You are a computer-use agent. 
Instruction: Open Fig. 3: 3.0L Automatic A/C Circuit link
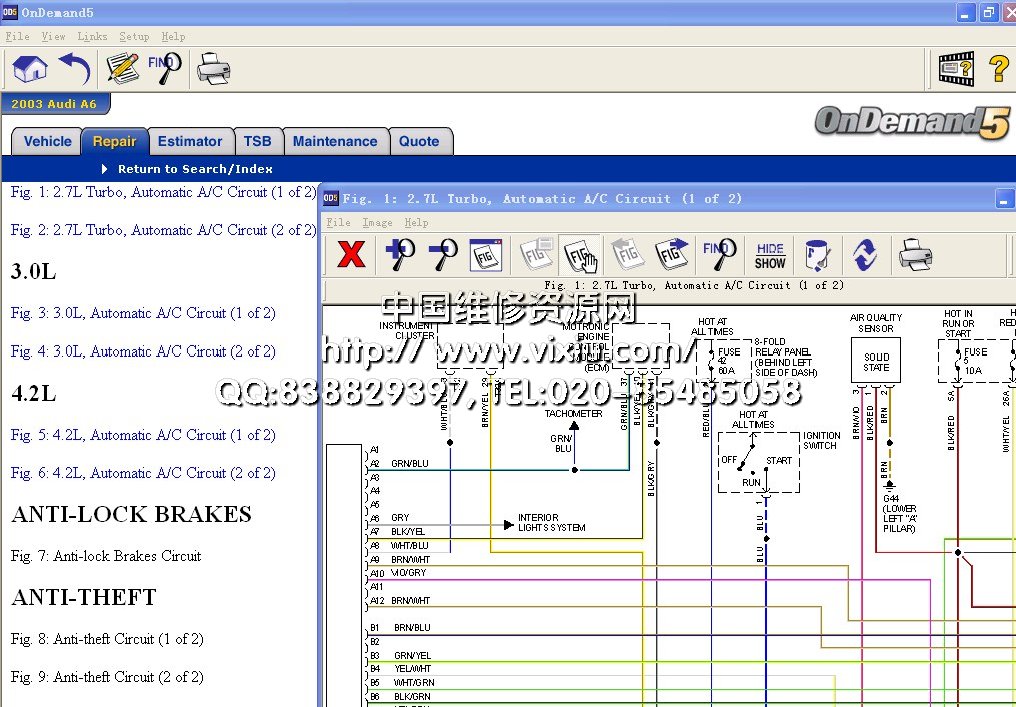pos(143,313)
